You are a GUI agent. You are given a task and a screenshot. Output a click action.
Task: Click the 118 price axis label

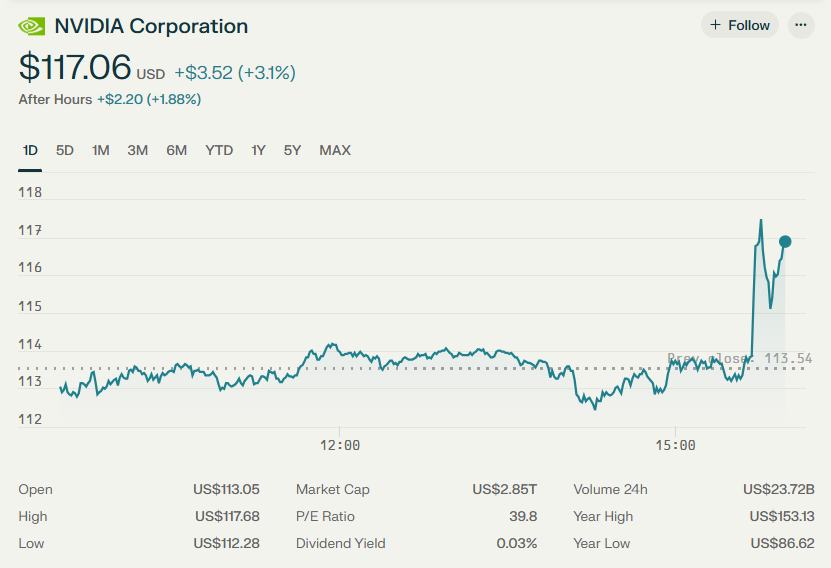[x=30, y=192]
